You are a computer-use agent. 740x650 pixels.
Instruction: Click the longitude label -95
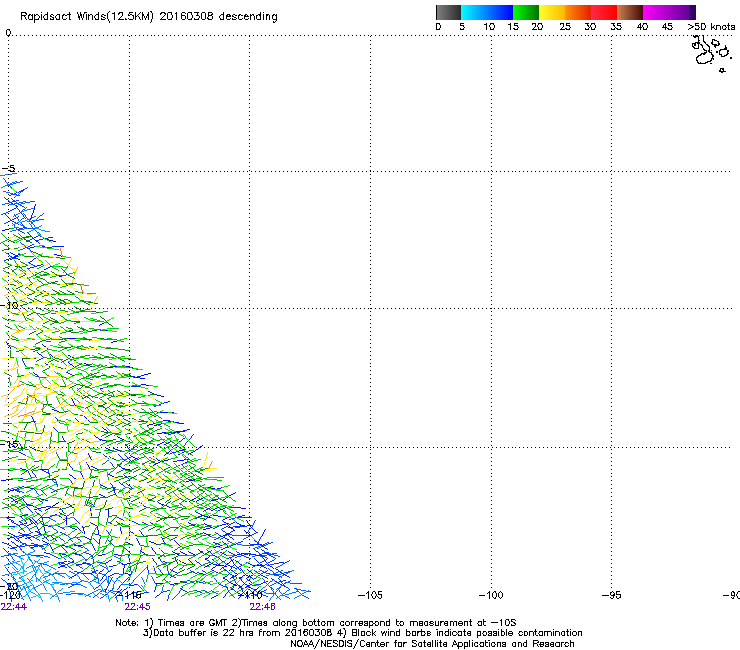(x=612, y=595)
